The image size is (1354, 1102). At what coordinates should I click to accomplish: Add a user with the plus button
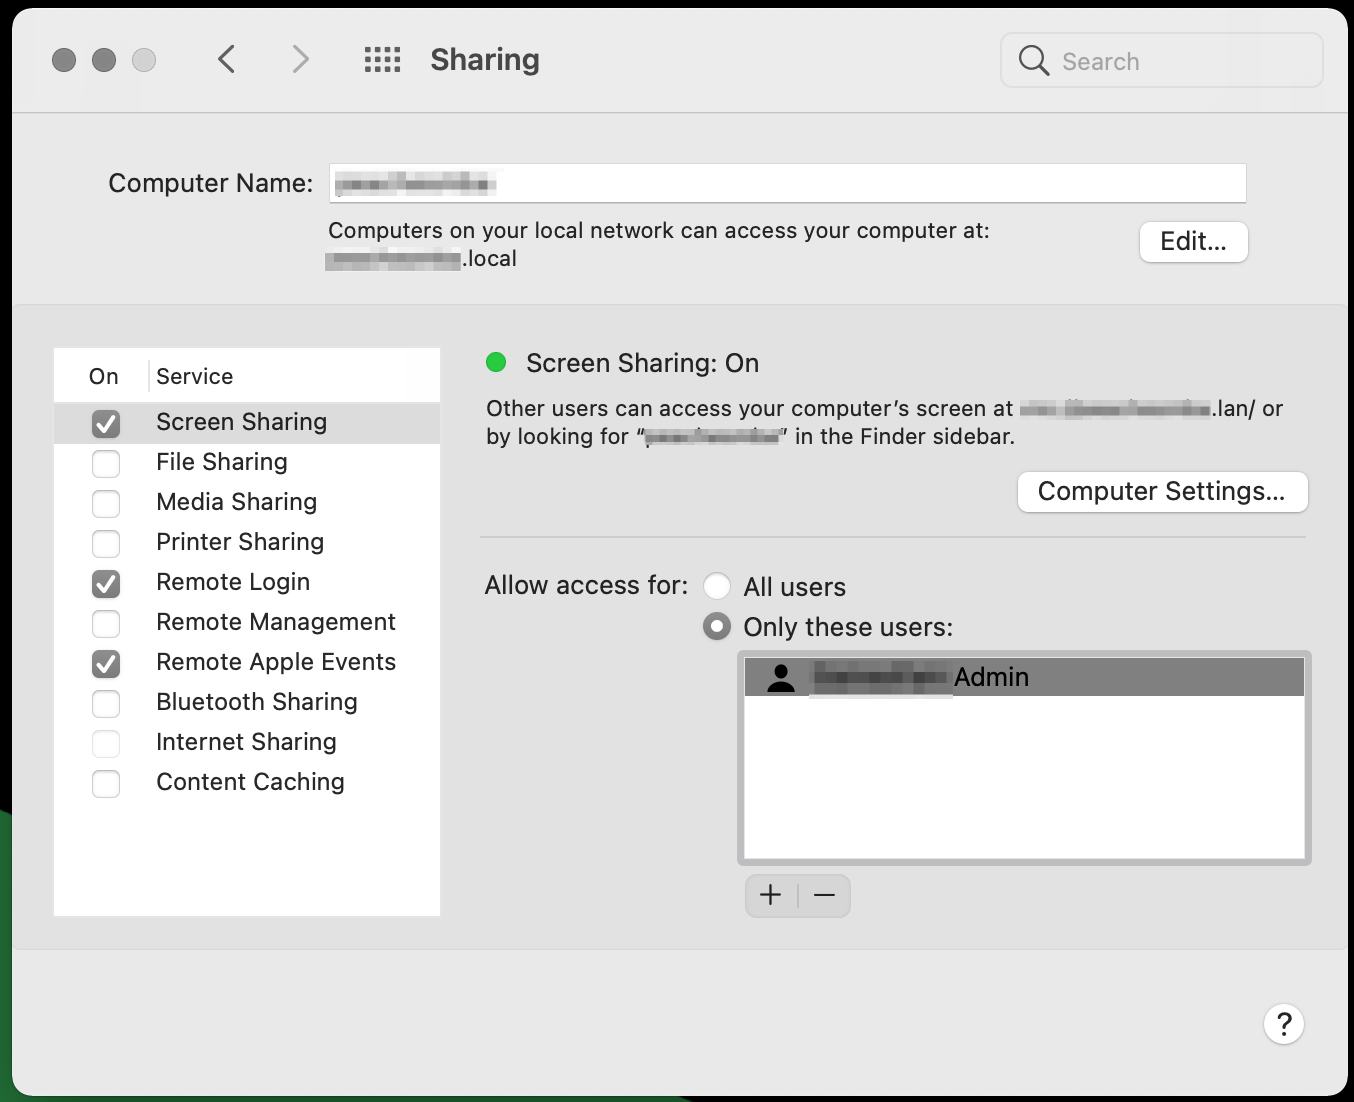coord(771,895)
